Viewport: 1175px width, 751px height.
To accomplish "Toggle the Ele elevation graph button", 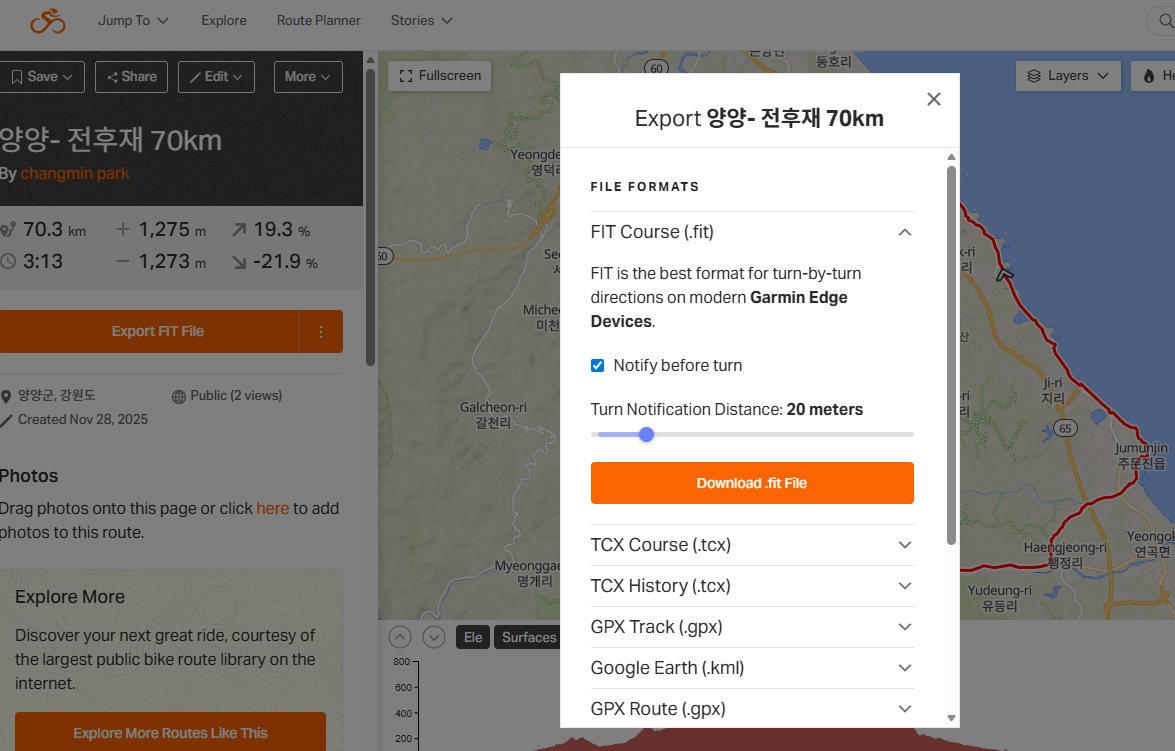I will click(x=473, y=637).
